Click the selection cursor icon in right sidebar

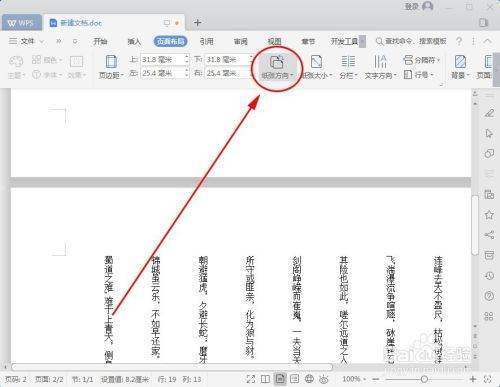489,134
